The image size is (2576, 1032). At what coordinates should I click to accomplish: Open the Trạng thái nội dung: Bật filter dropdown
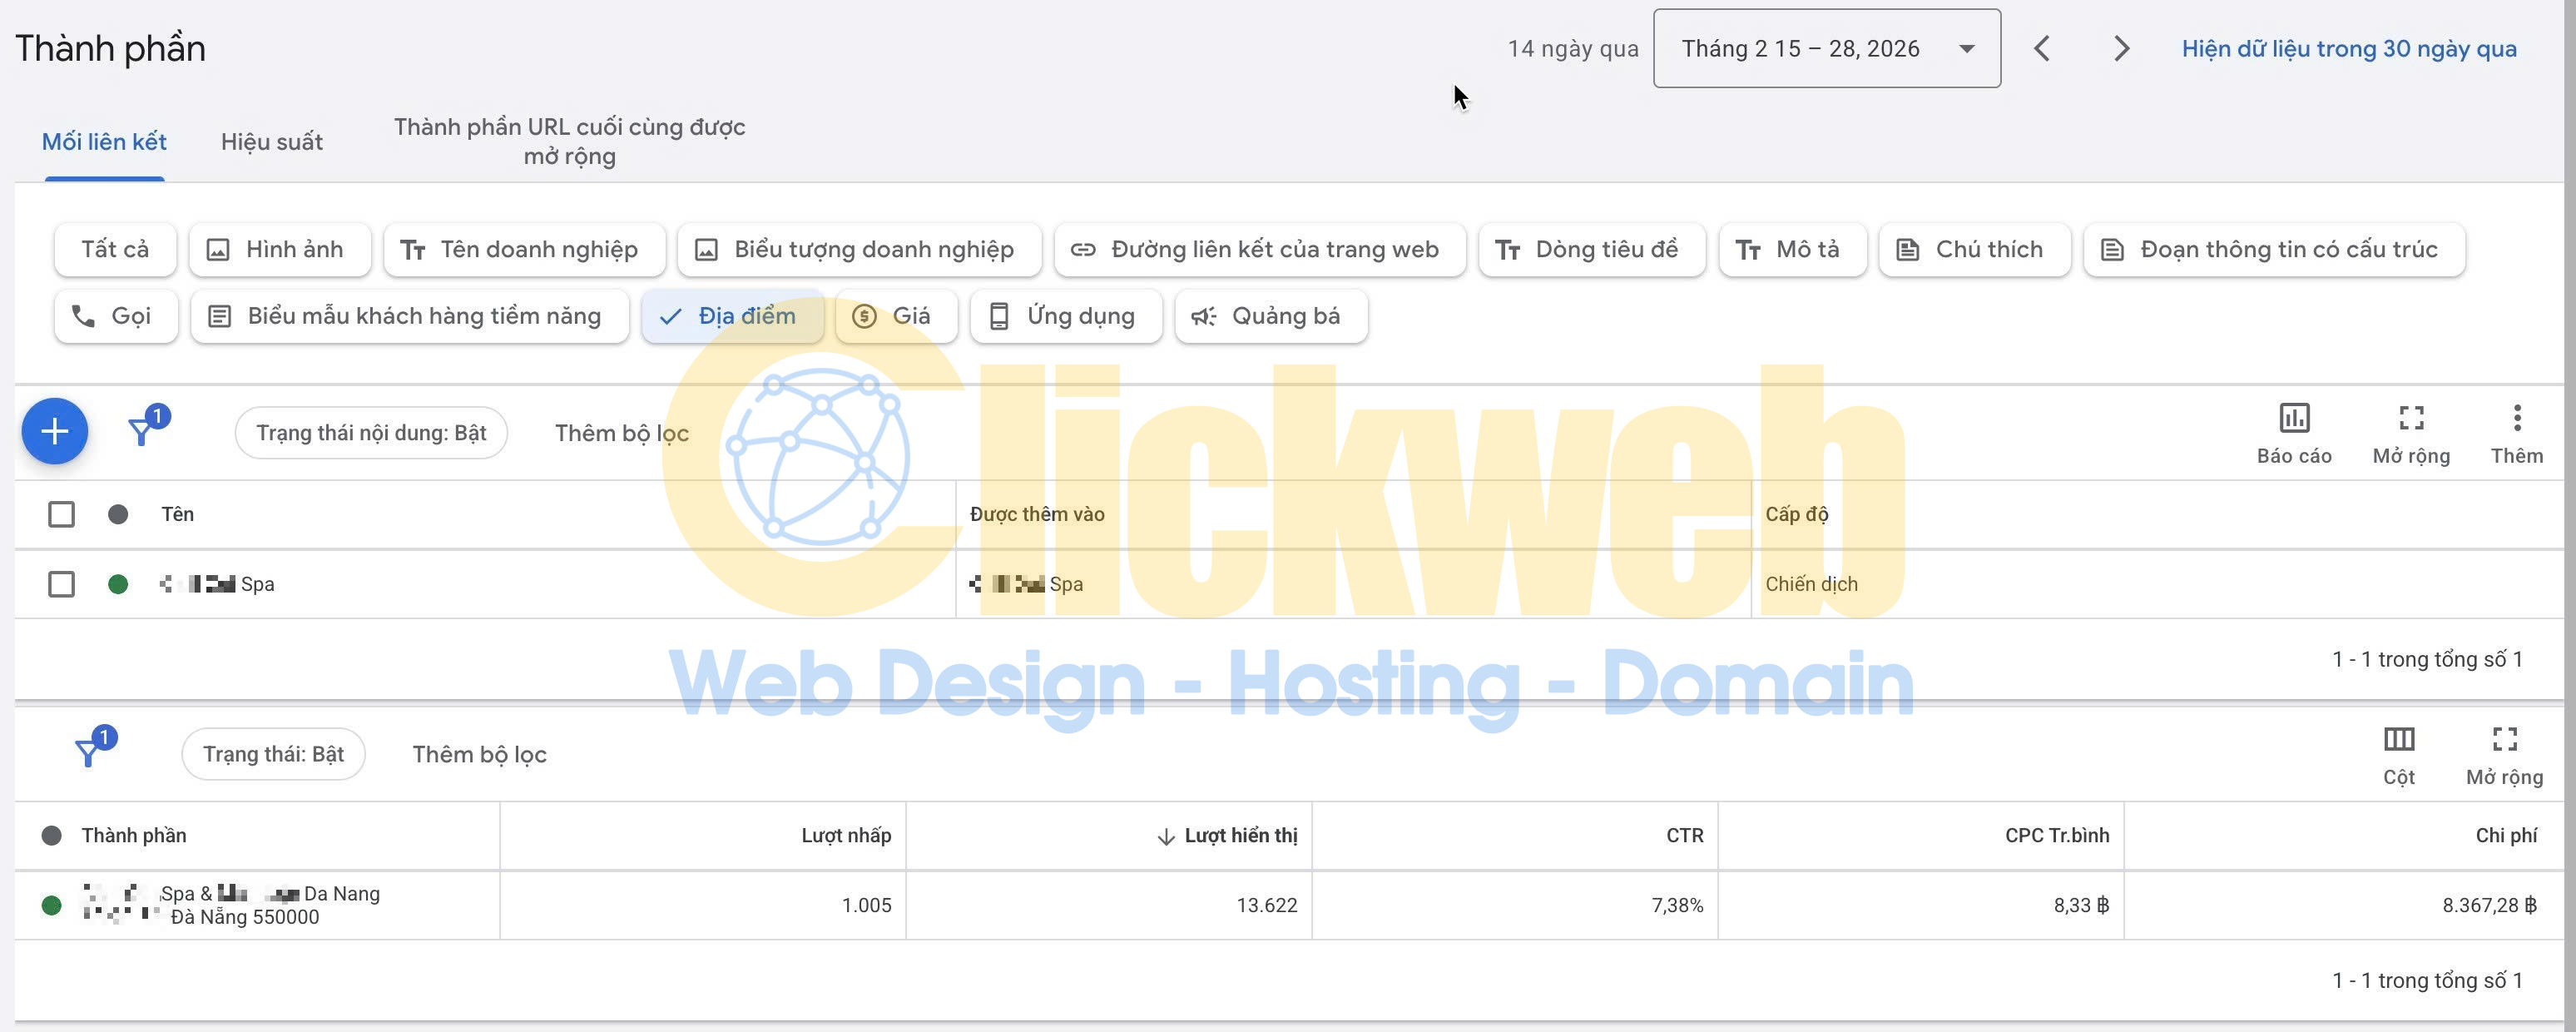pyautogui.click(x=371, y=432)
